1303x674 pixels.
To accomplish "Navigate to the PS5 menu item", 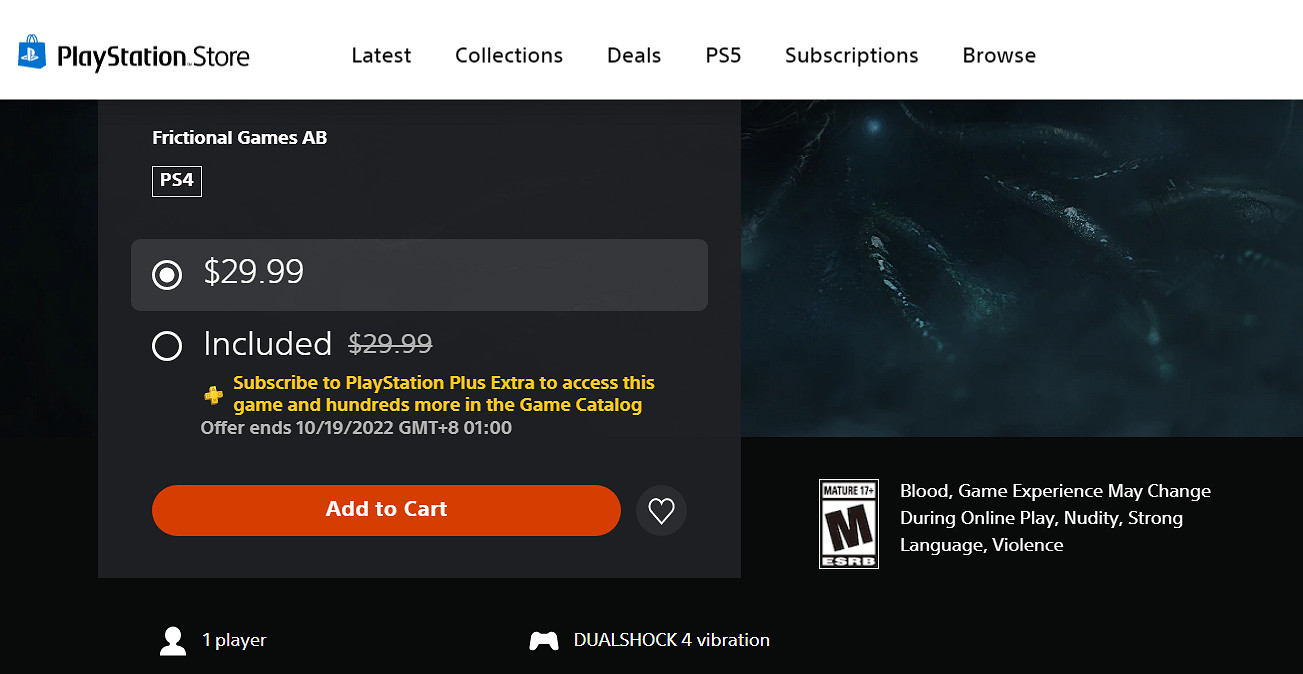I will click(x=723, y=56).
